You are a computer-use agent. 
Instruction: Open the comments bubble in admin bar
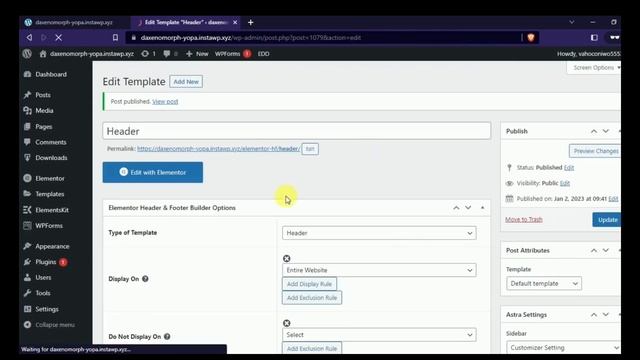pos(167,53)
